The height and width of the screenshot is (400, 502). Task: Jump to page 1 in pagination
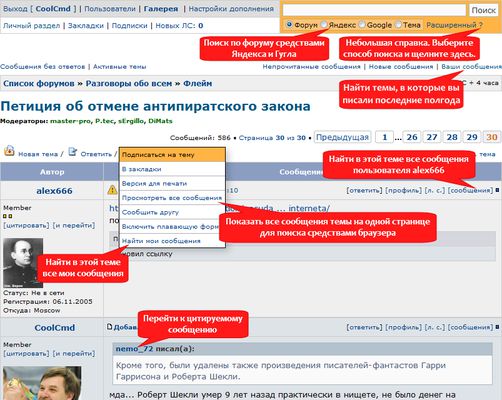[x=385, y=137]
